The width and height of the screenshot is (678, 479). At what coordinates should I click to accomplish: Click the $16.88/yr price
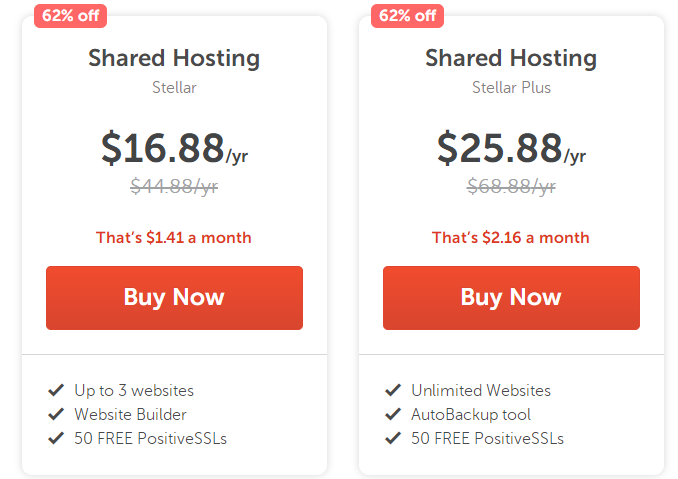[x=174, y=148]
